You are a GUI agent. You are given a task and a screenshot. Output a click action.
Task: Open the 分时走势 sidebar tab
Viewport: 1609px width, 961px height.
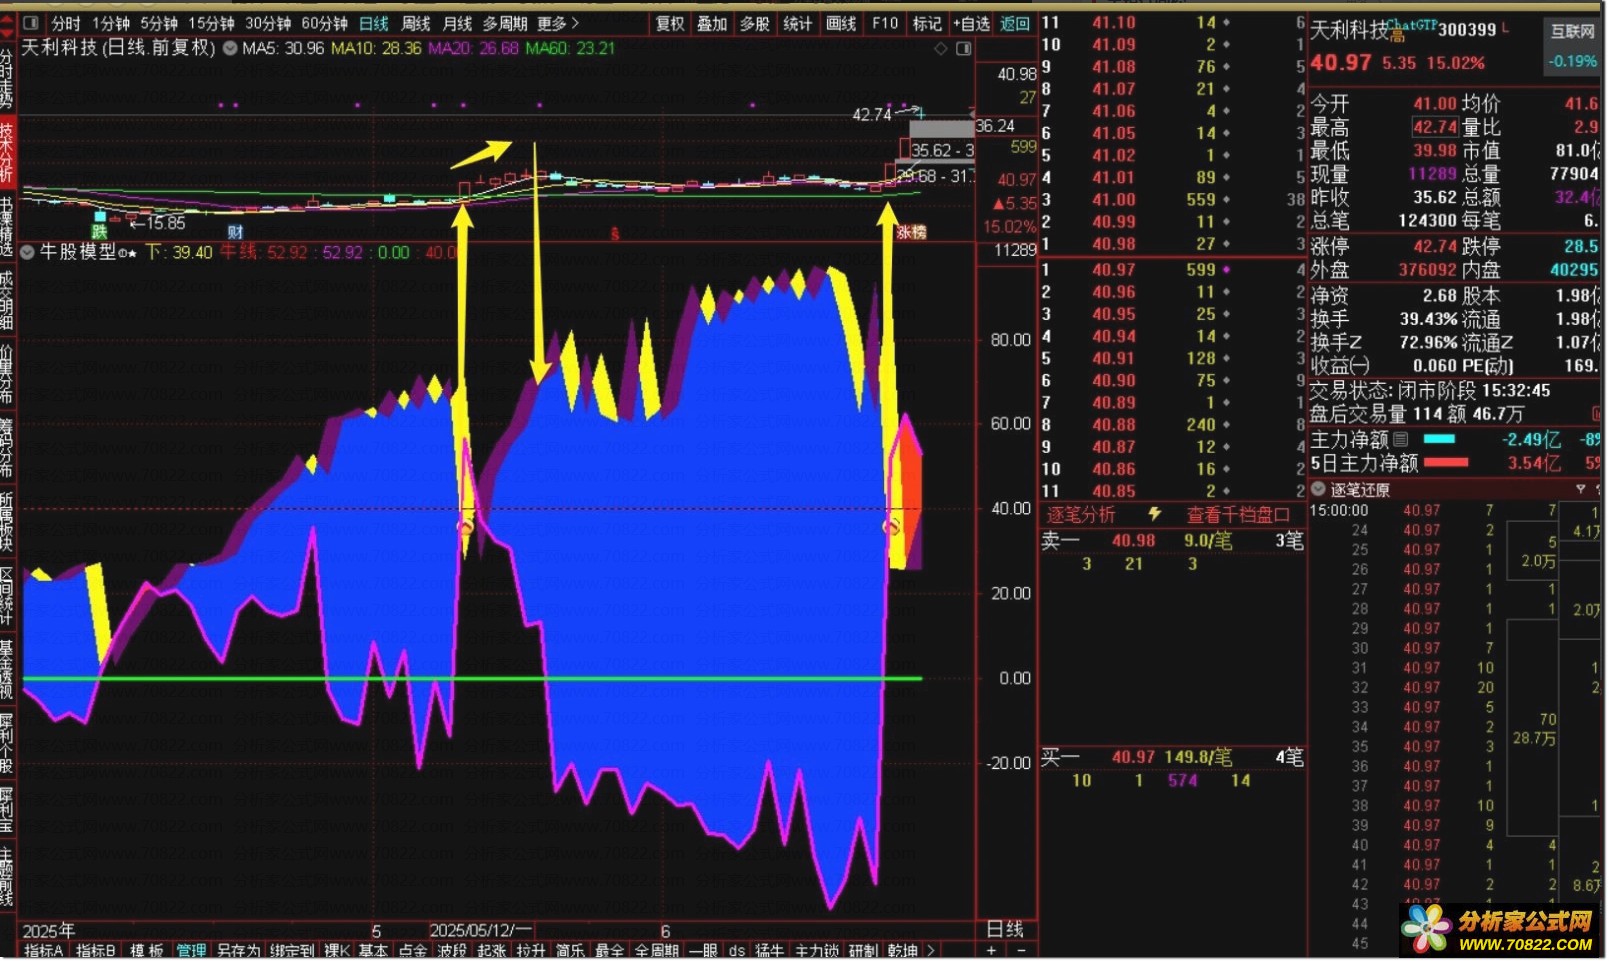pyautogui.click(x=7, y=78)
